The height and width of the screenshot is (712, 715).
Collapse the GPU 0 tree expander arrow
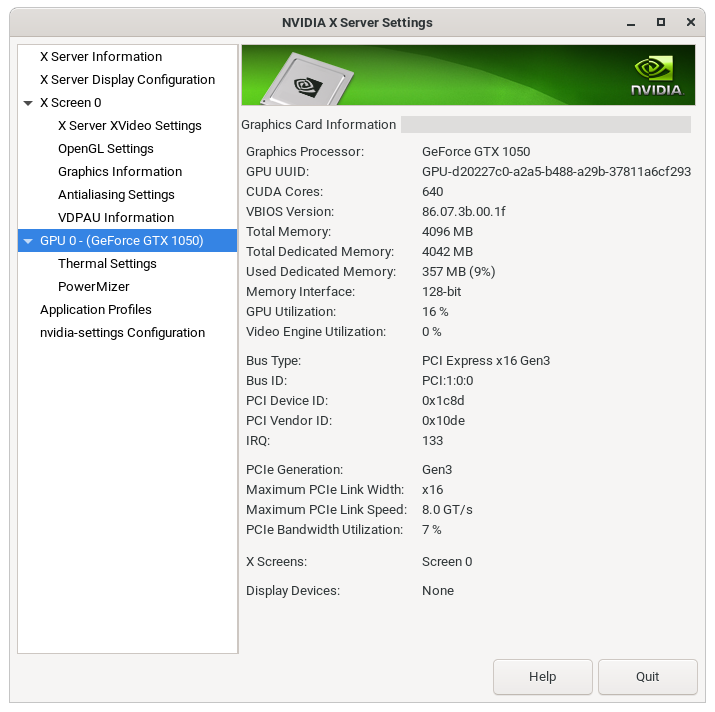pos(28,241)
